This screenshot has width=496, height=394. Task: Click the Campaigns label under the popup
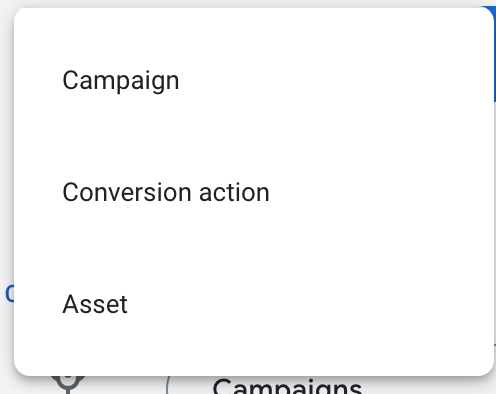tap(287, 387)
